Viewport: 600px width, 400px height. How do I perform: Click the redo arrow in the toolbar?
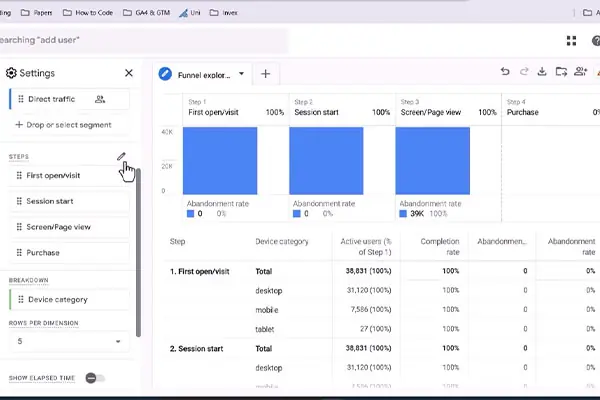pos(524,72)
